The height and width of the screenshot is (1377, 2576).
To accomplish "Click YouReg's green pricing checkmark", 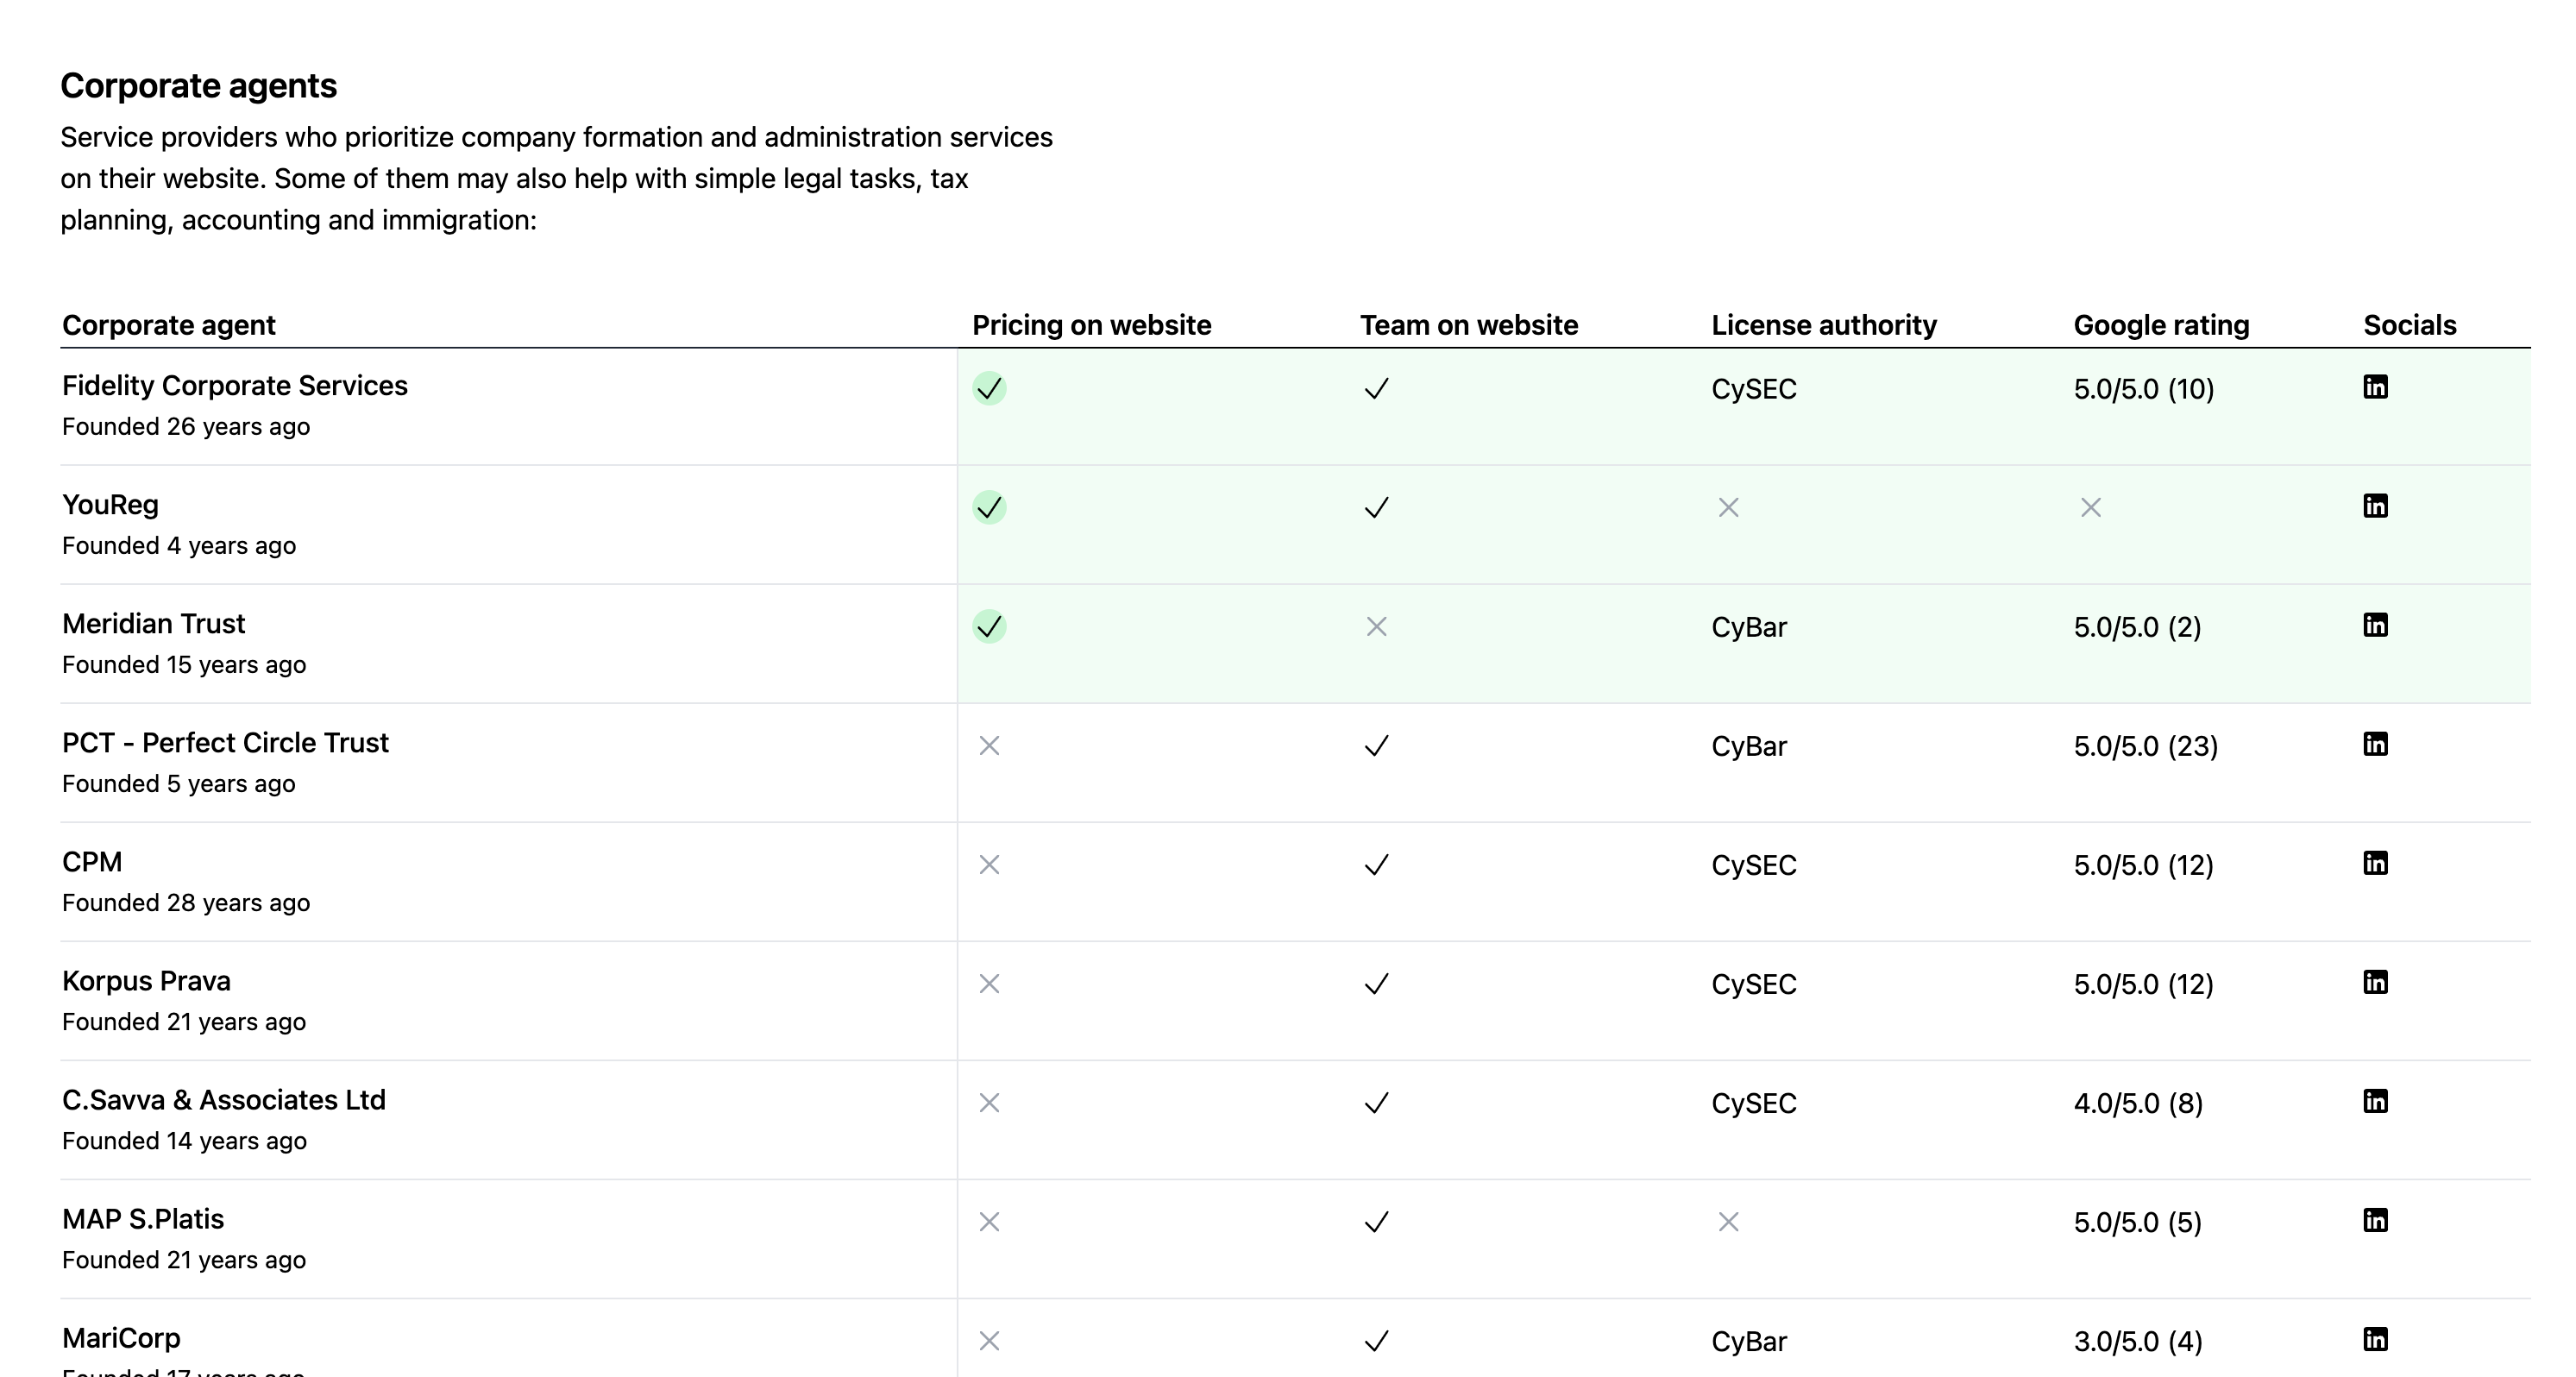I will pos(989,507).
